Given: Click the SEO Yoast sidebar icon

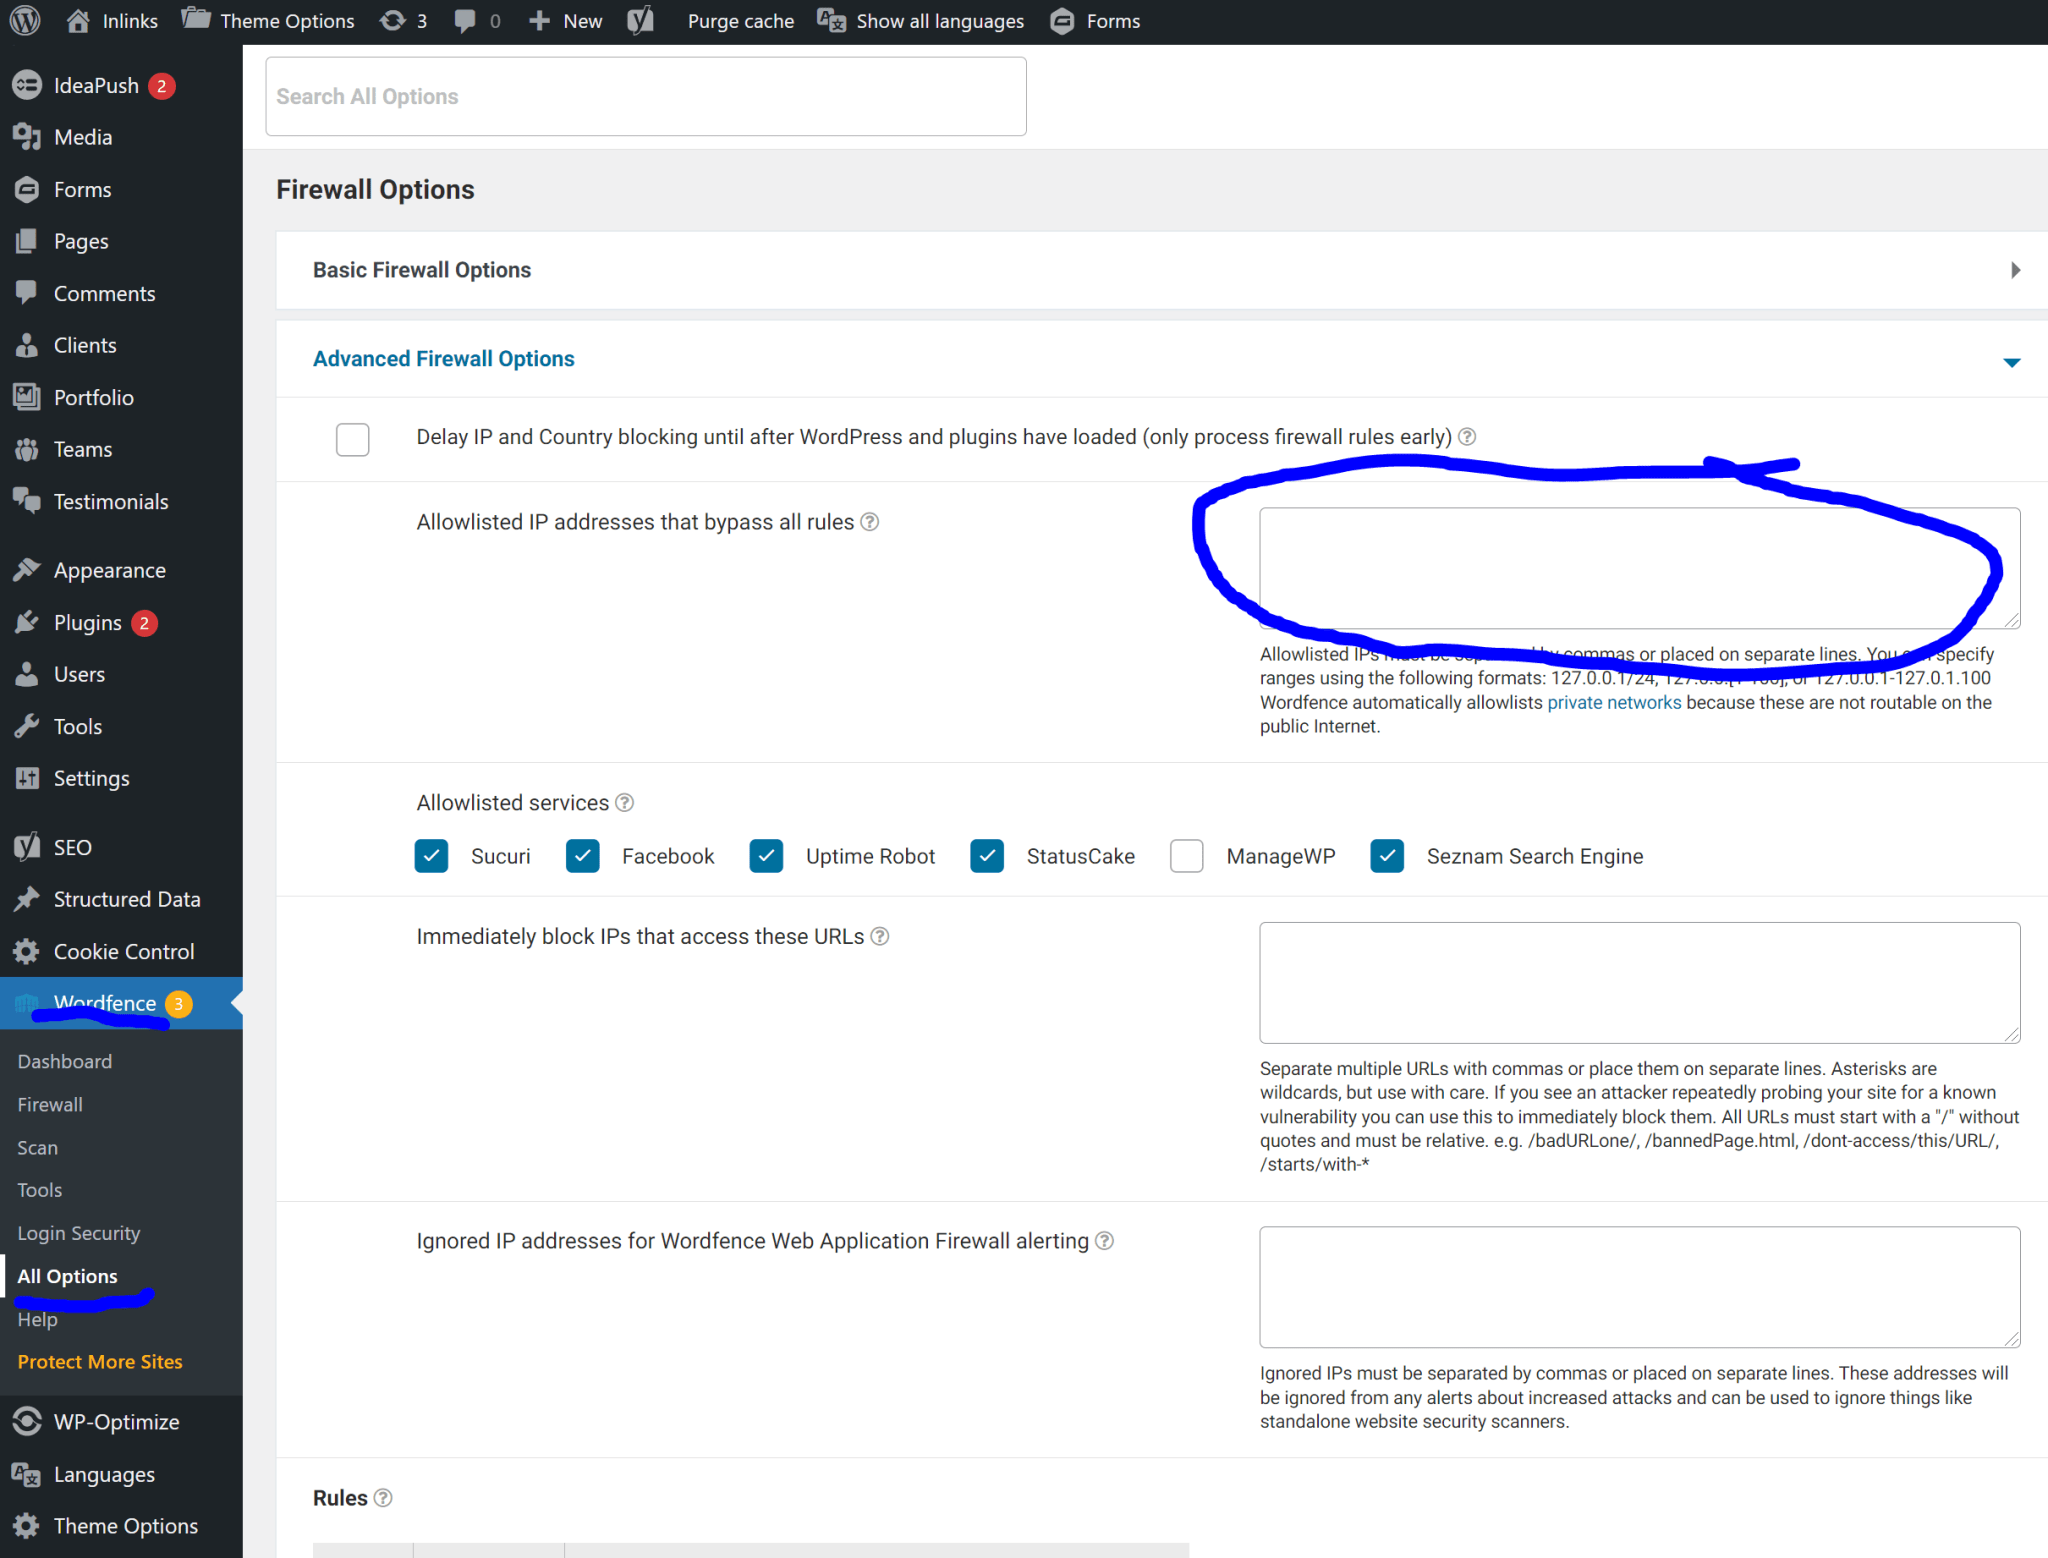Looking at the screenshot, I should (27, 847).
